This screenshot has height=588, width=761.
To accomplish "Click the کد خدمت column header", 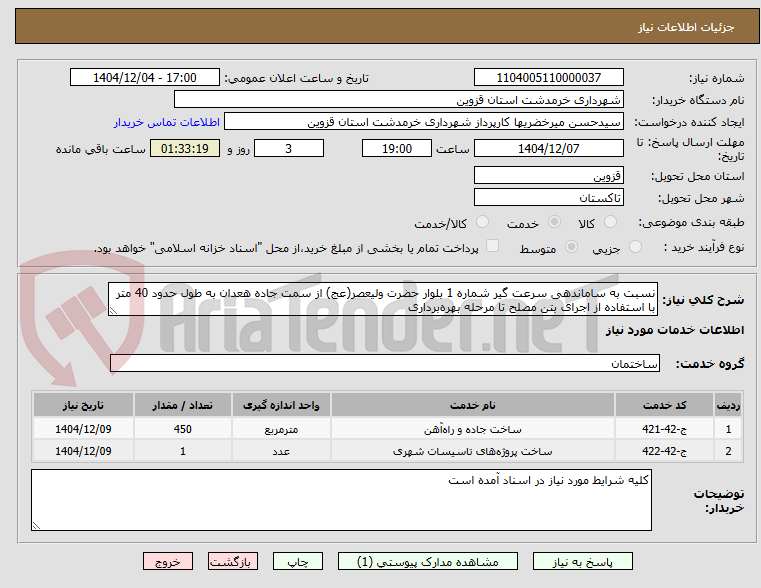I will point(665,405).
